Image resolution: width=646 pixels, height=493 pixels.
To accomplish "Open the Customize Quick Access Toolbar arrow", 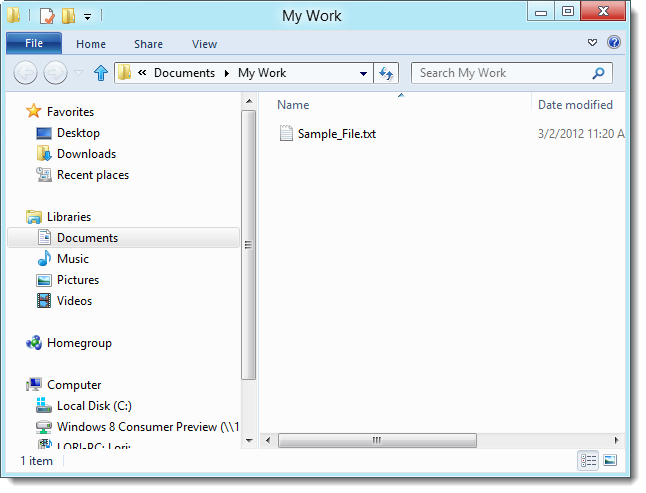I will pyautogui.click(x=87, y=17).
